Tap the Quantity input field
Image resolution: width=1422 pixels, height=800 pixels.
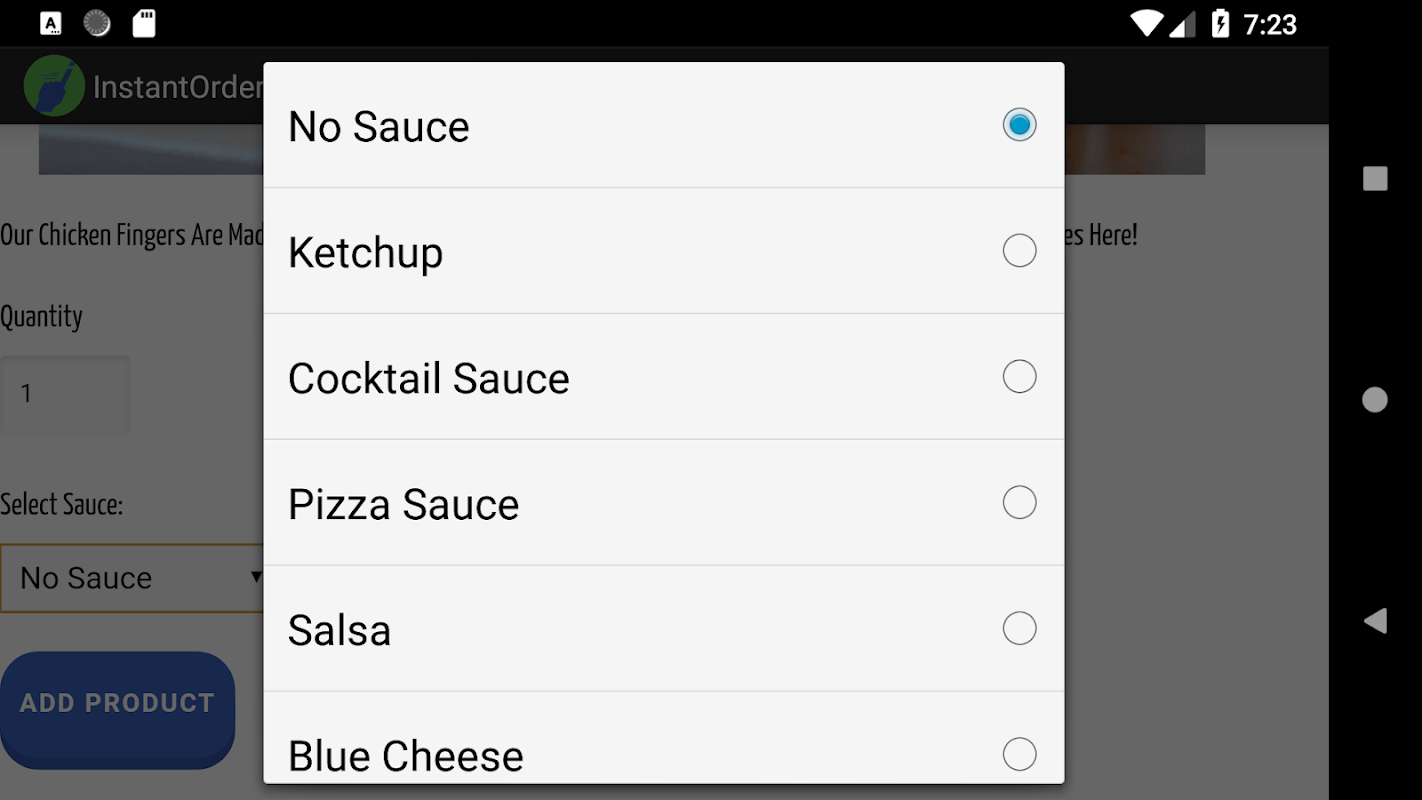[65, 394]
